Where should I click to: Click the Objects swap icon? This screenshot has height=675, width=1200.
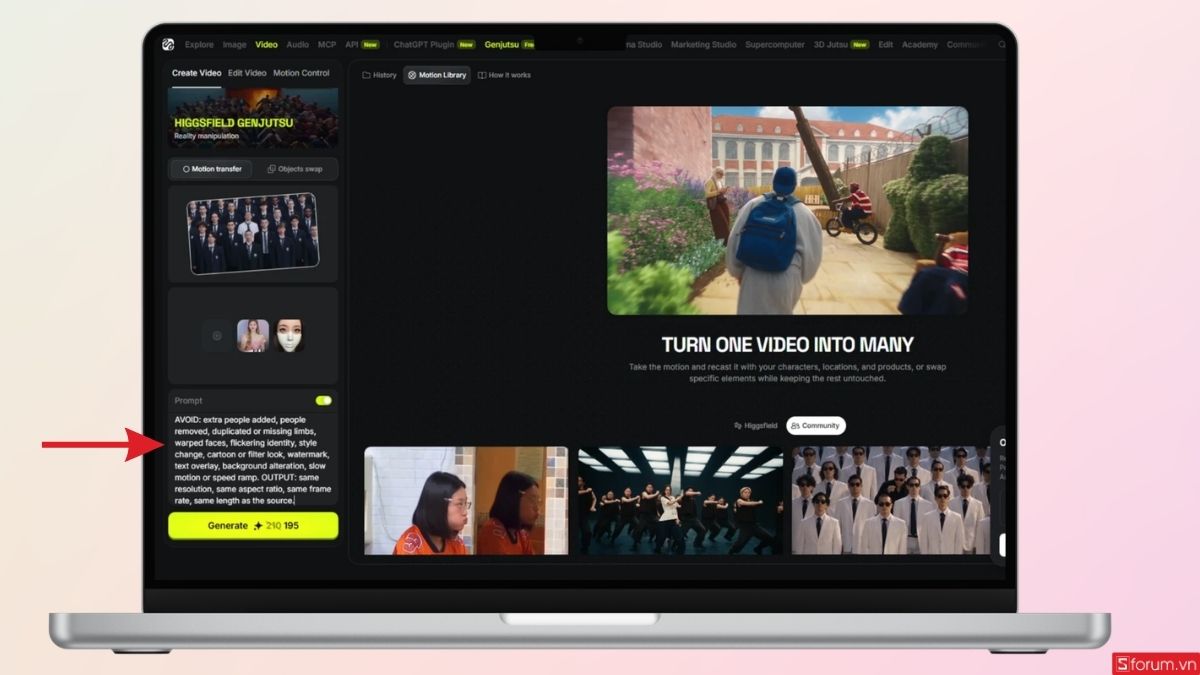pyautogui.click(x=271, y=169)
